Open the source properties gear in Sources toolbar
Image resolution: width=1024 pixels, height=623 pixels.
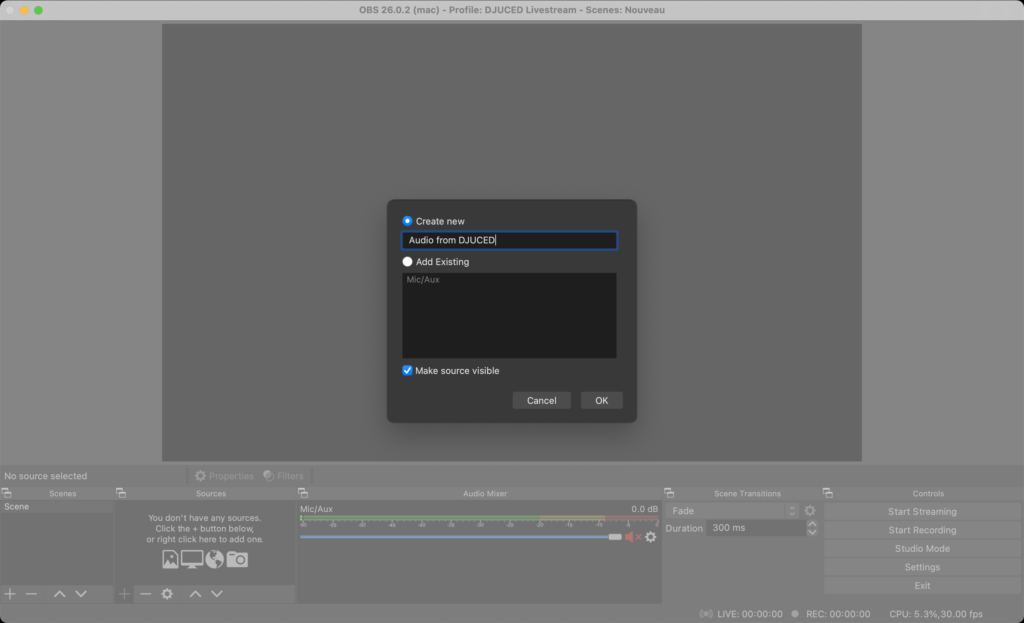[167, 594]
